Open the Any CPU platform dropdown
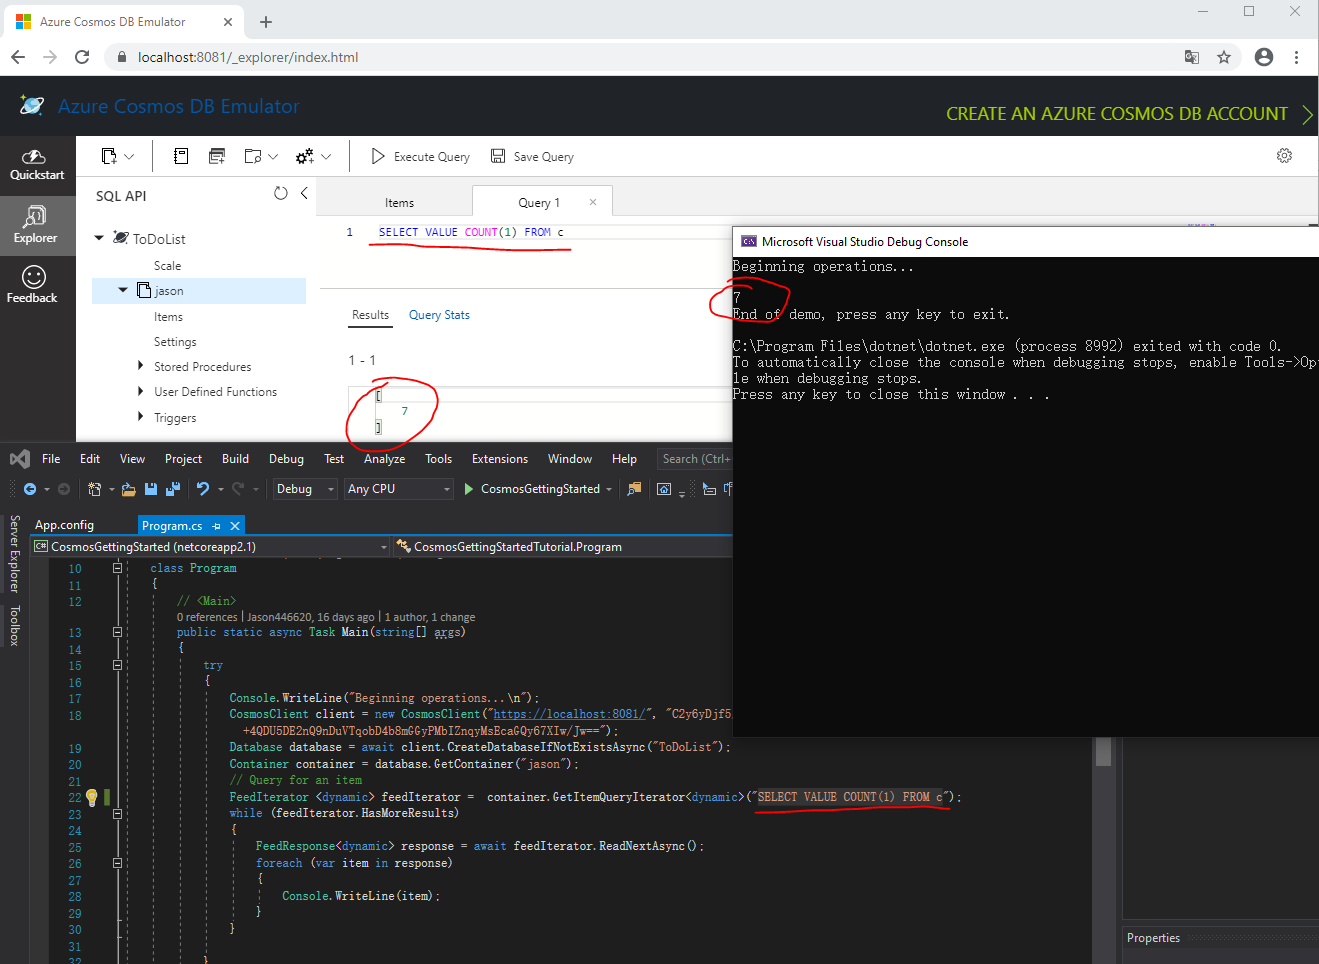The height and width of the screenshot is (964, 1319). pyautogui.click(x=399, y=489)
